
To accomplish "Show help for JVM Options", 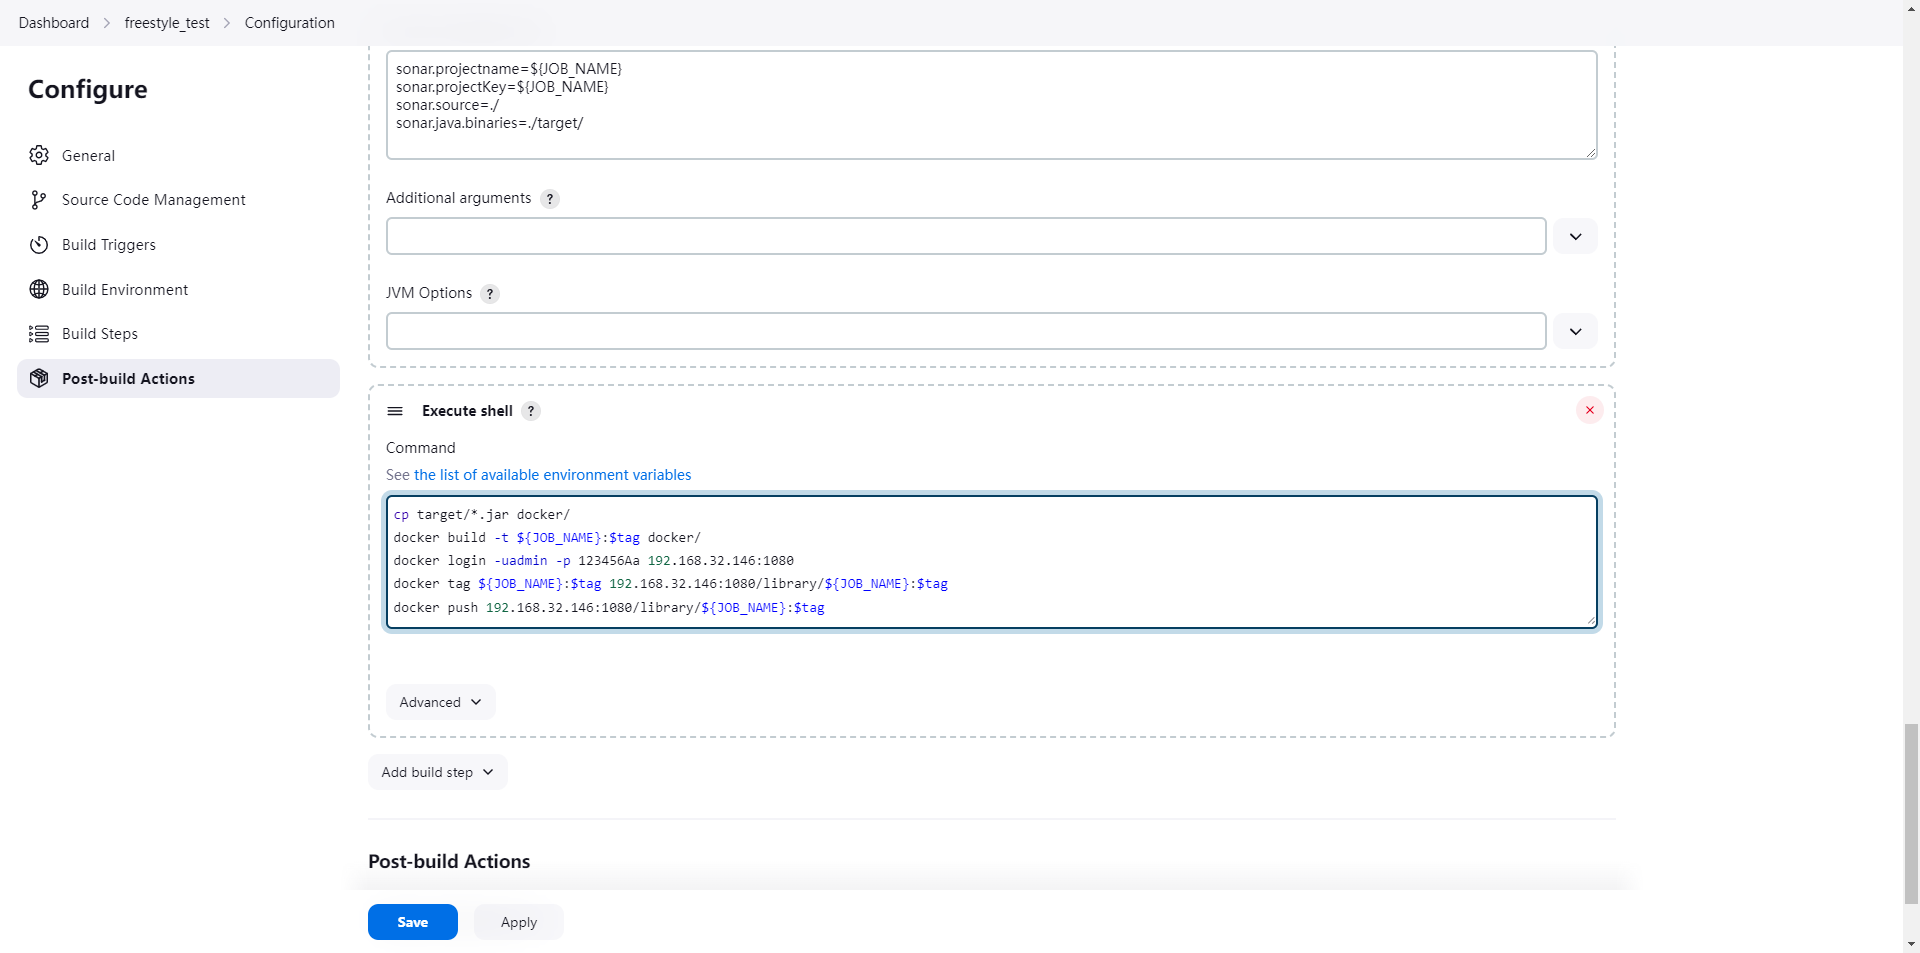I will pyautogui.click(x=490, y=294).
